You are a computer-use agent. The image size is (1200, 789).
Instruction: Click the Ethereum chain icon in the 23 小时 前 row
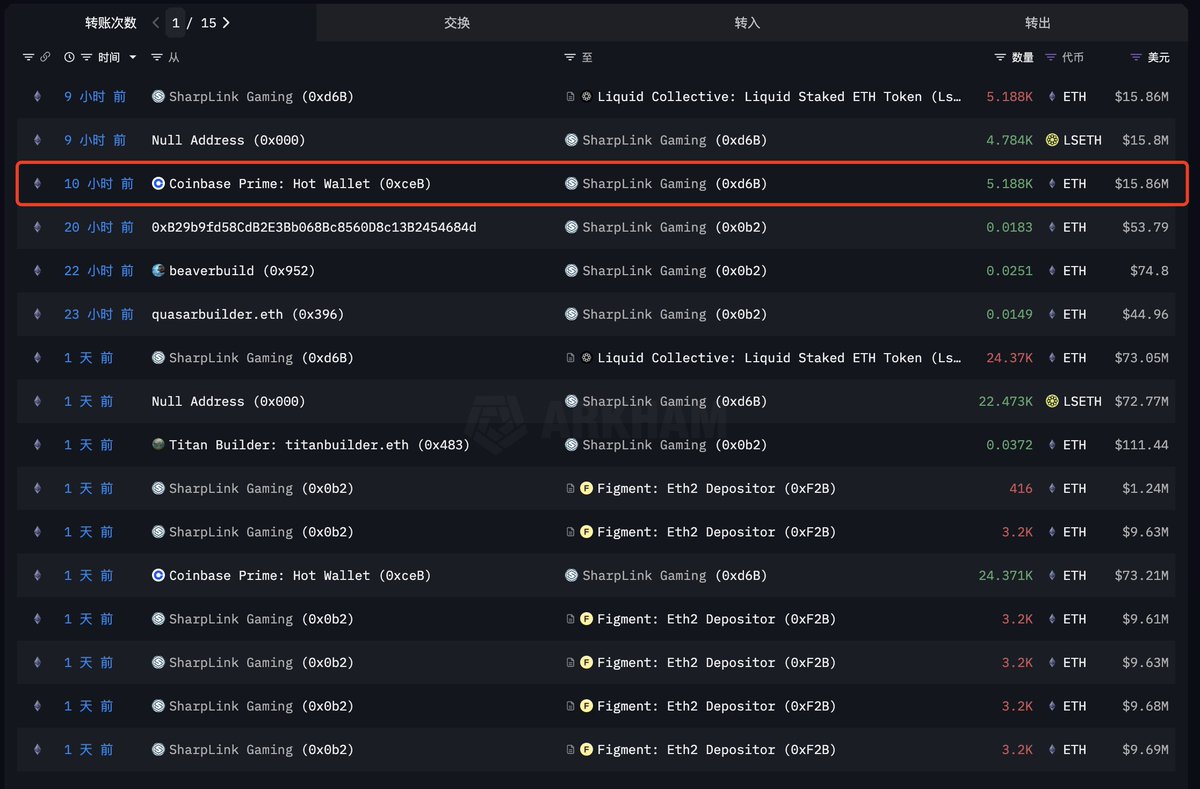pyautogui.click(x=38, y=314)
